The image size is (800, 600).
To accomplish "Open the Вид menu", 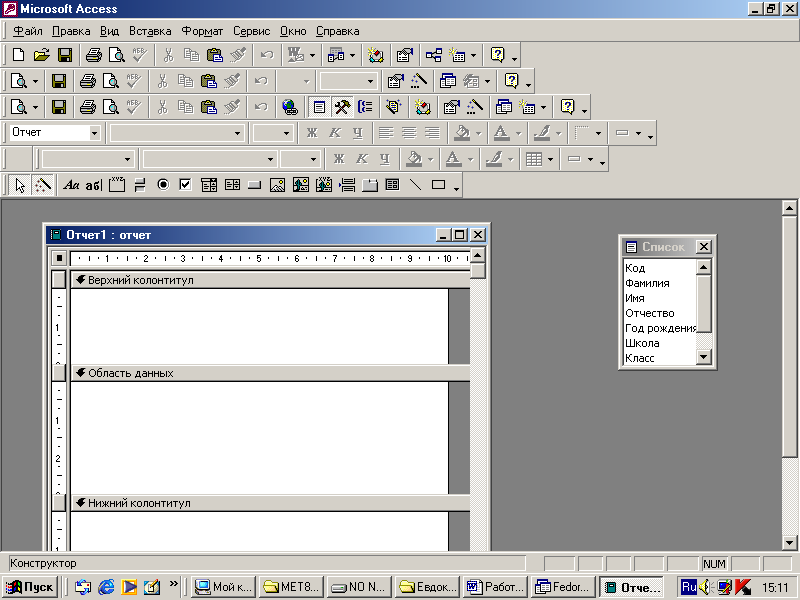I will pyautogui.click(x=109, y=31).
